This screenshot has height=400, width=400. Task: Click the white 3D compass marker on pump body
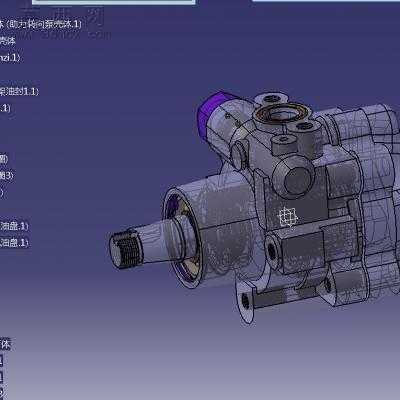[x=287, y=217]
